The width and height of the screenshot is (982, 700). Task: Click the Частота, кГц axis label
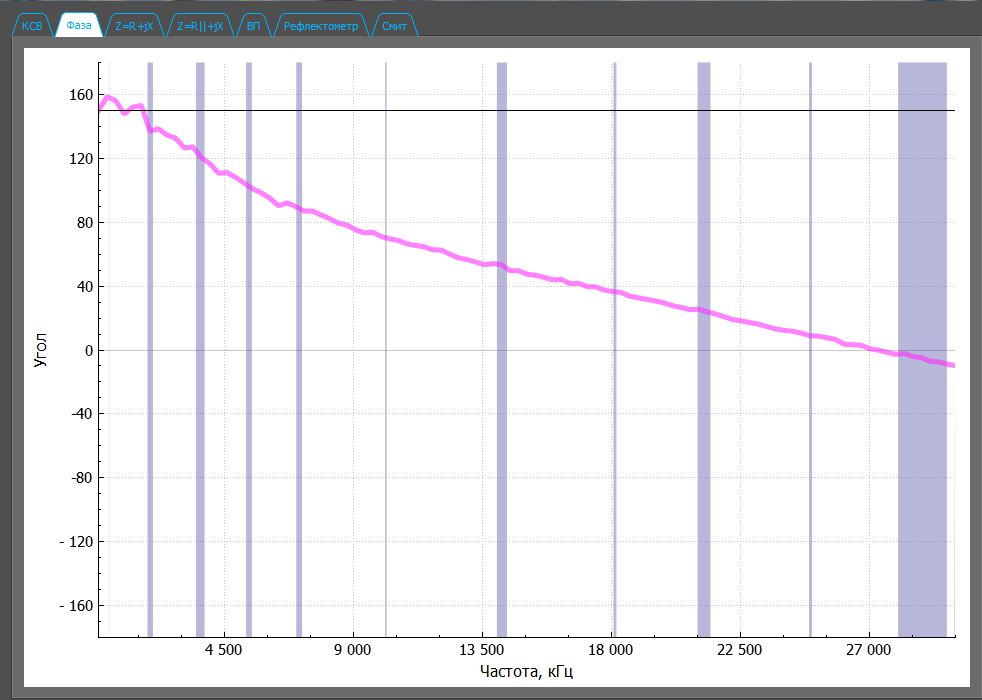click(x=526, y=671)
